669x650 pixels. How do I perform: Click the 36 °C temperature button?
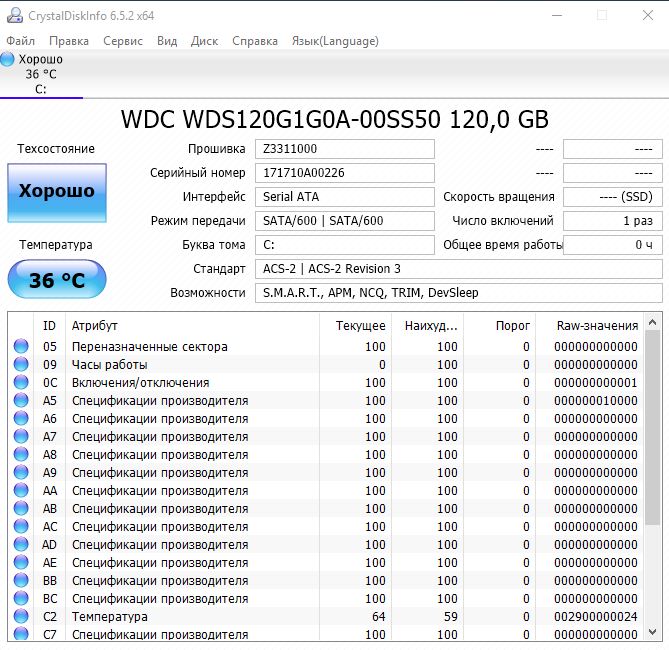[57, 280]
